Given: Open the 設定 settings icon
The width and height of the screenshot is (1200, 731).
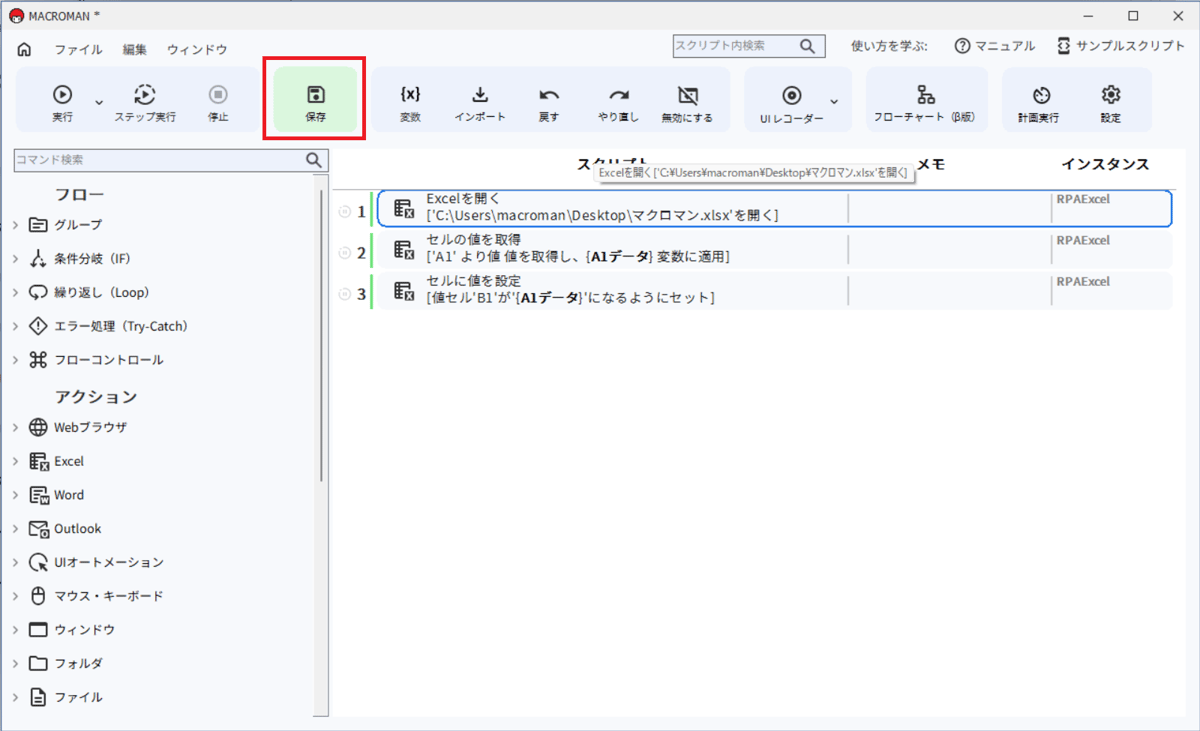Looking at the screenshot, I should [x=1109, y=100].
